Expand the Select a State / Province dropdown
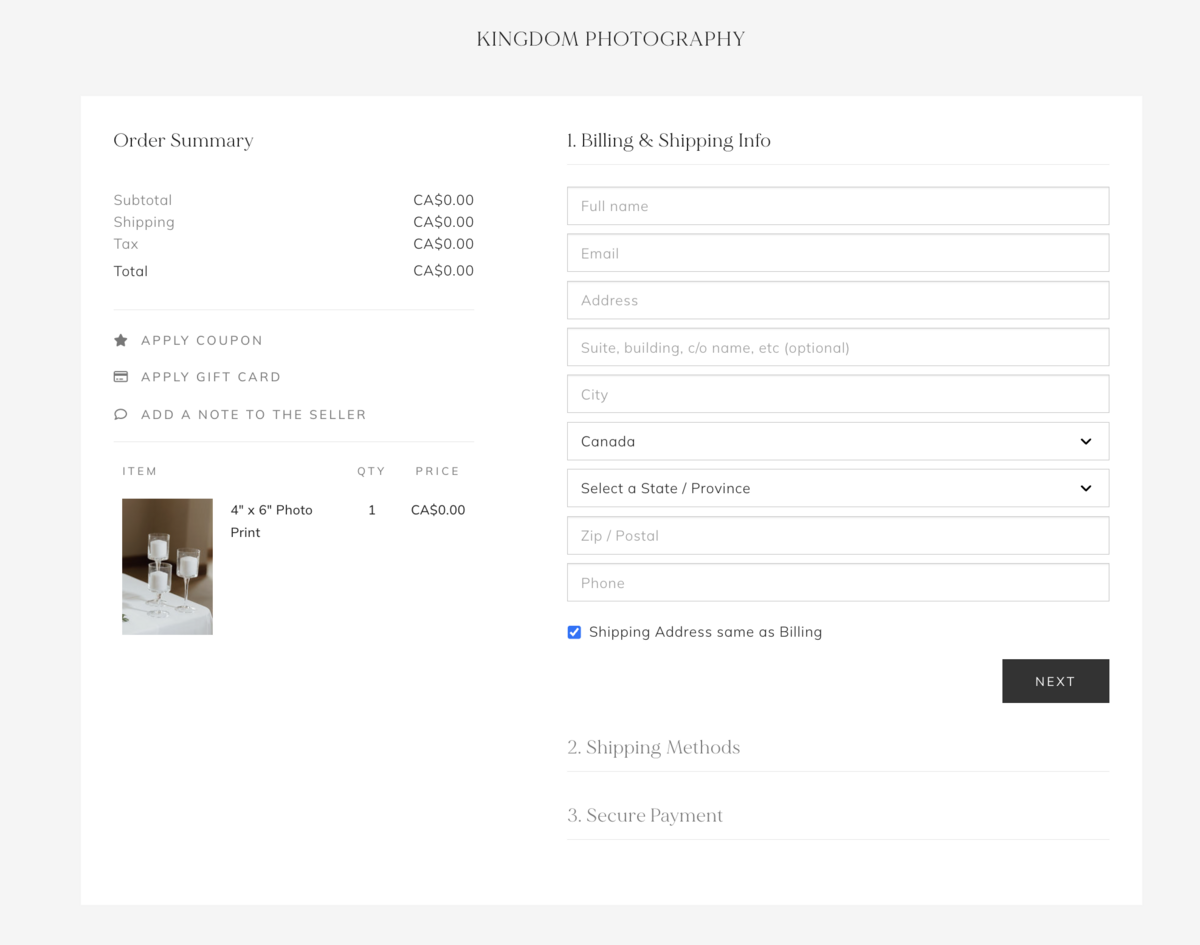Viewport: 1200px width, 945px height. click(x=837, y=488)
